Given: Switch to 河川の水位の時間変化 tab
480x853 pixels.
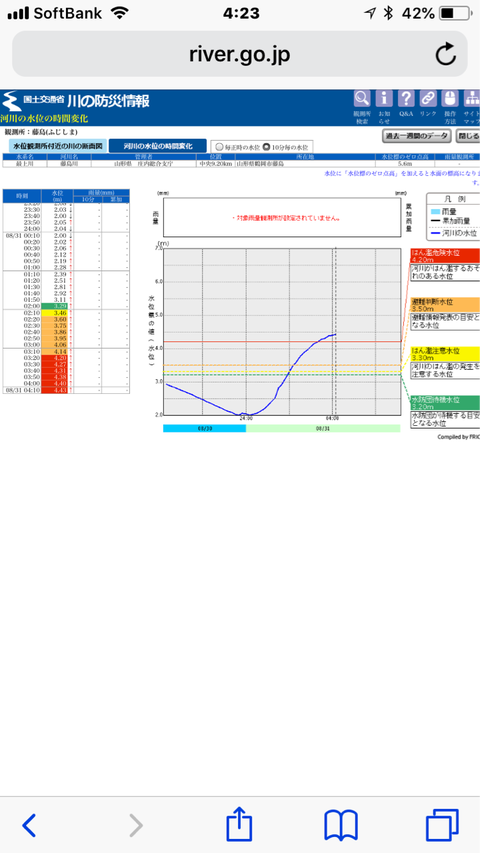Looking at the screenshot, I should click(x=158, y=146).
